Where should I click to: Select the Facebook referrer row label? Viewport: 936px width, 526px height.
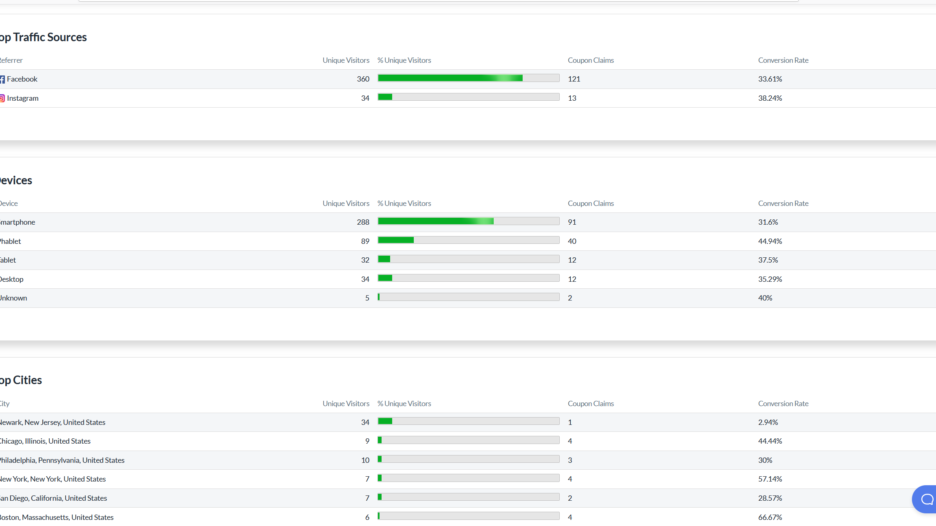coord(22,79)
